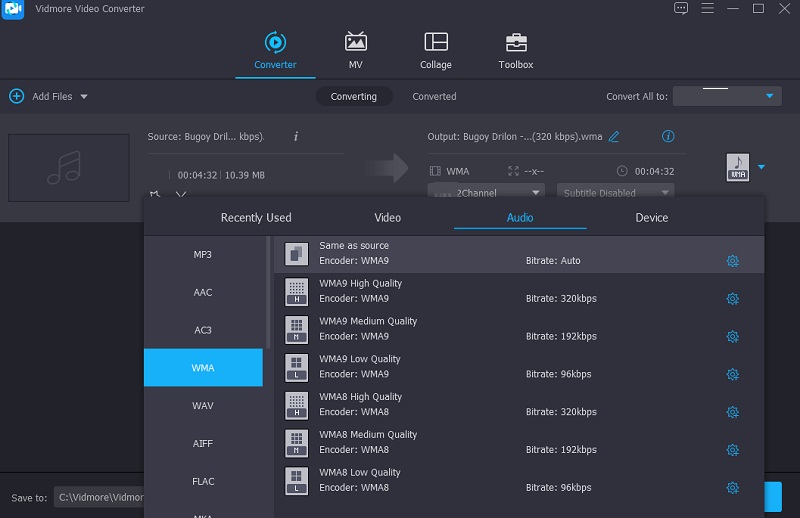Image resolution: width=800 pixels, height=518 pixels.
Task: Open the Add Files dropdown arrow
Action: [x=84, y=97]
